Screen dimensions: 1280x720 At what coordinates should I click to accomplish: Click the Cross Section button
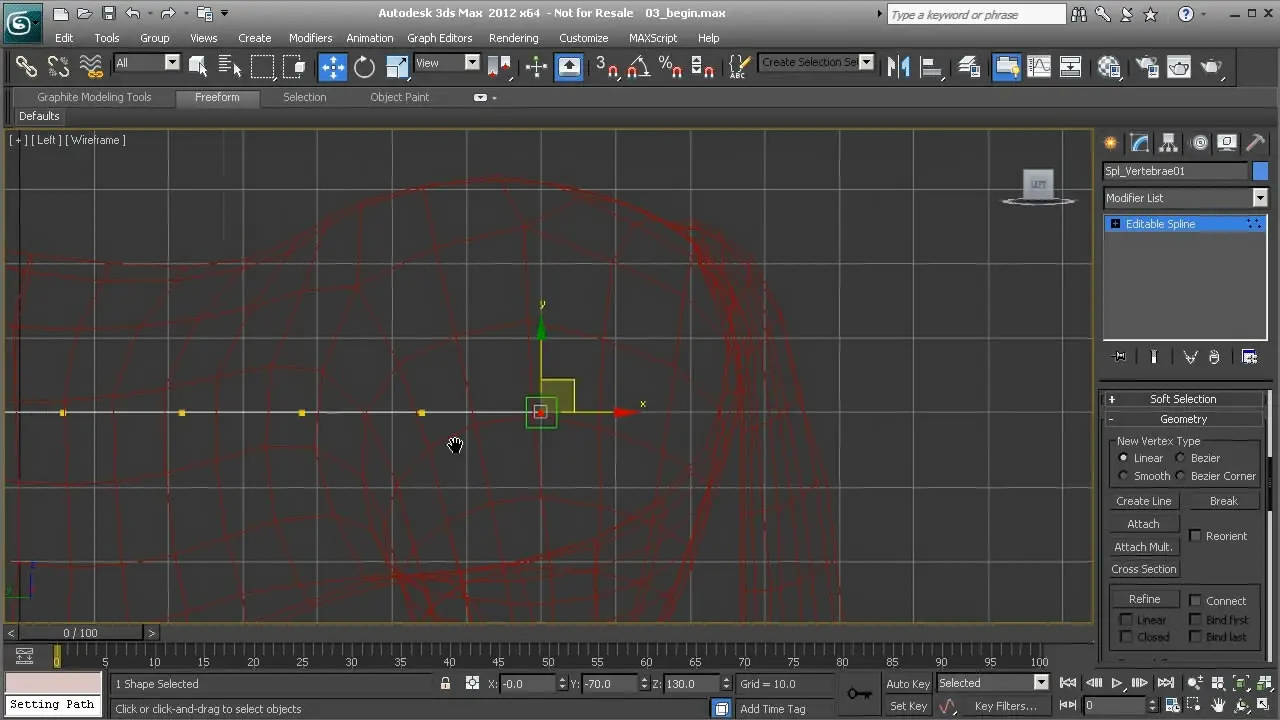click(1144, 569)
